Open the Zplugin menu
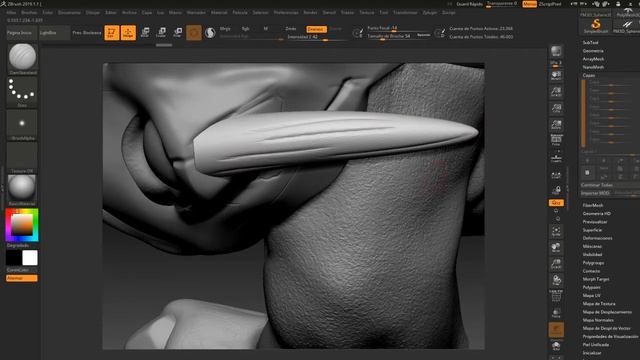The height and width of the screenshot is (360, 640). [x=430, y=13]
